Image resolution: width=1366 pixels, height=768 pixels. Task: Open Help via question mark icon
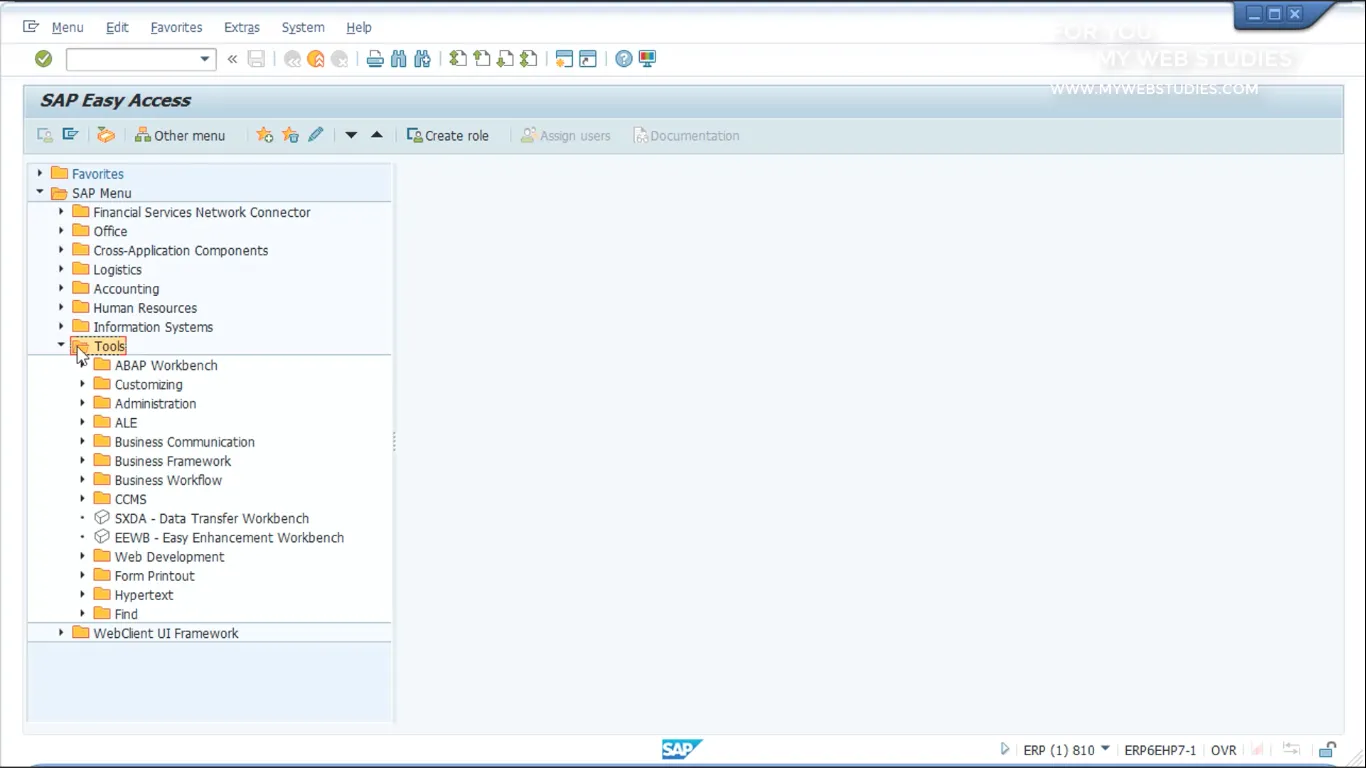624,59
